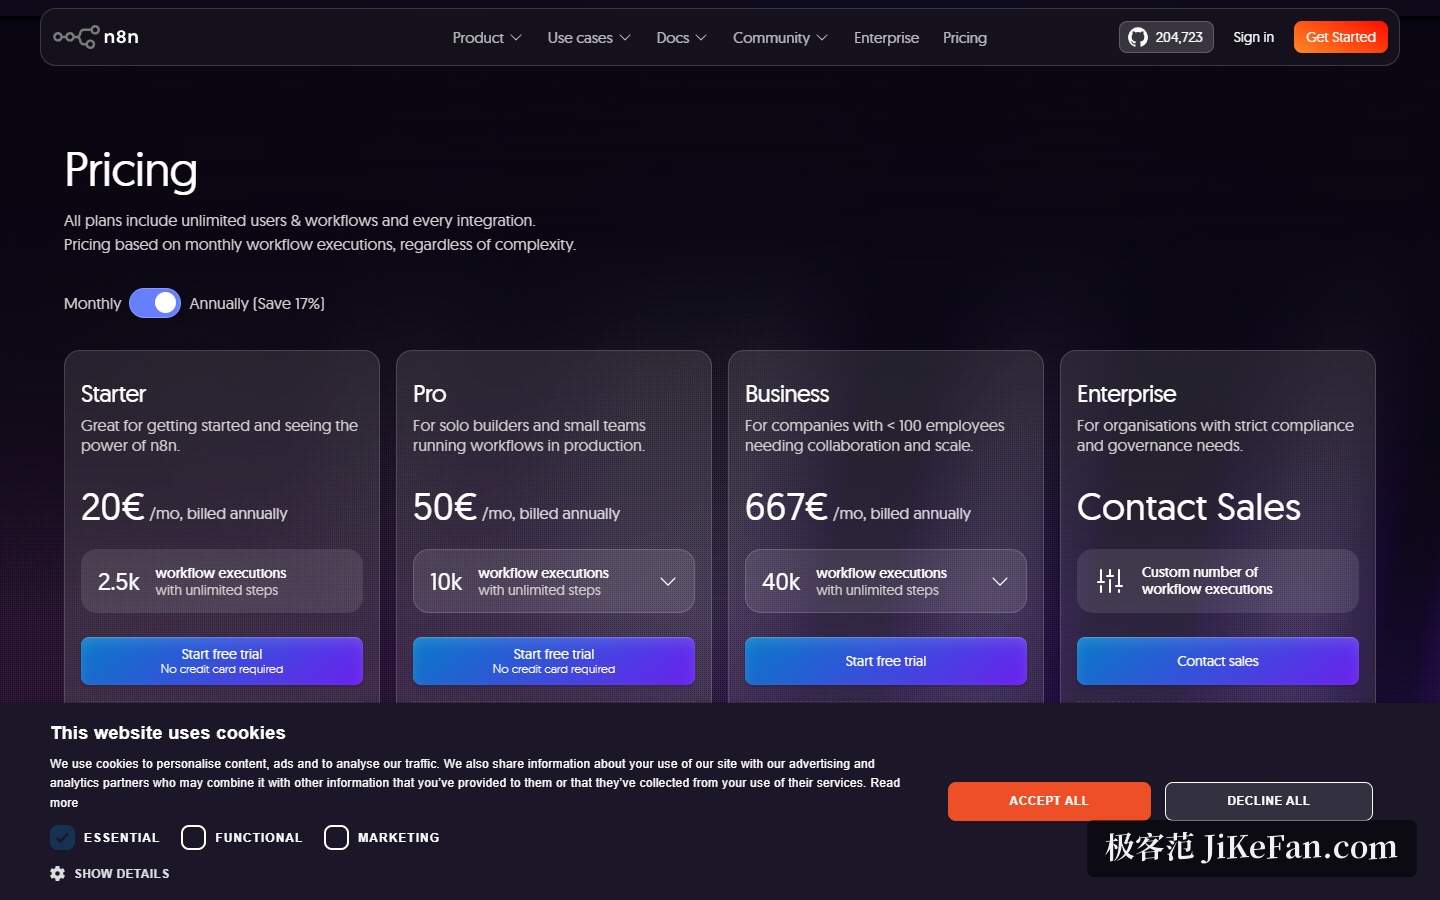
Task: Click the Starter 2.5k workflow executions box
Action: tap(222, 581)
